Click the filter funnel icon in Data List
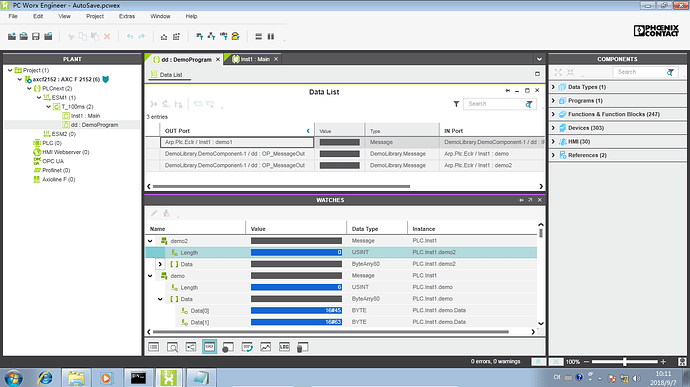The image size is (690, 387). pyautogui.click(x=456, y=104)
